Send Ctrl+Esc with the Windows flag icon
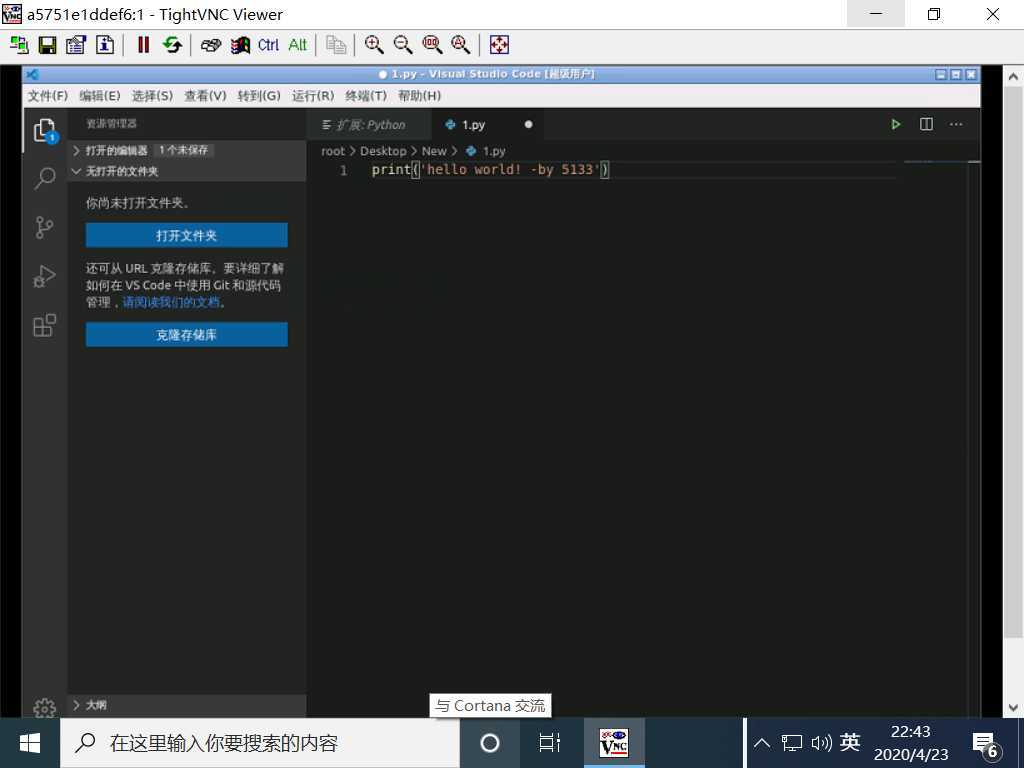The width and height of the screenshot is (1024, 768). (240, 45)
